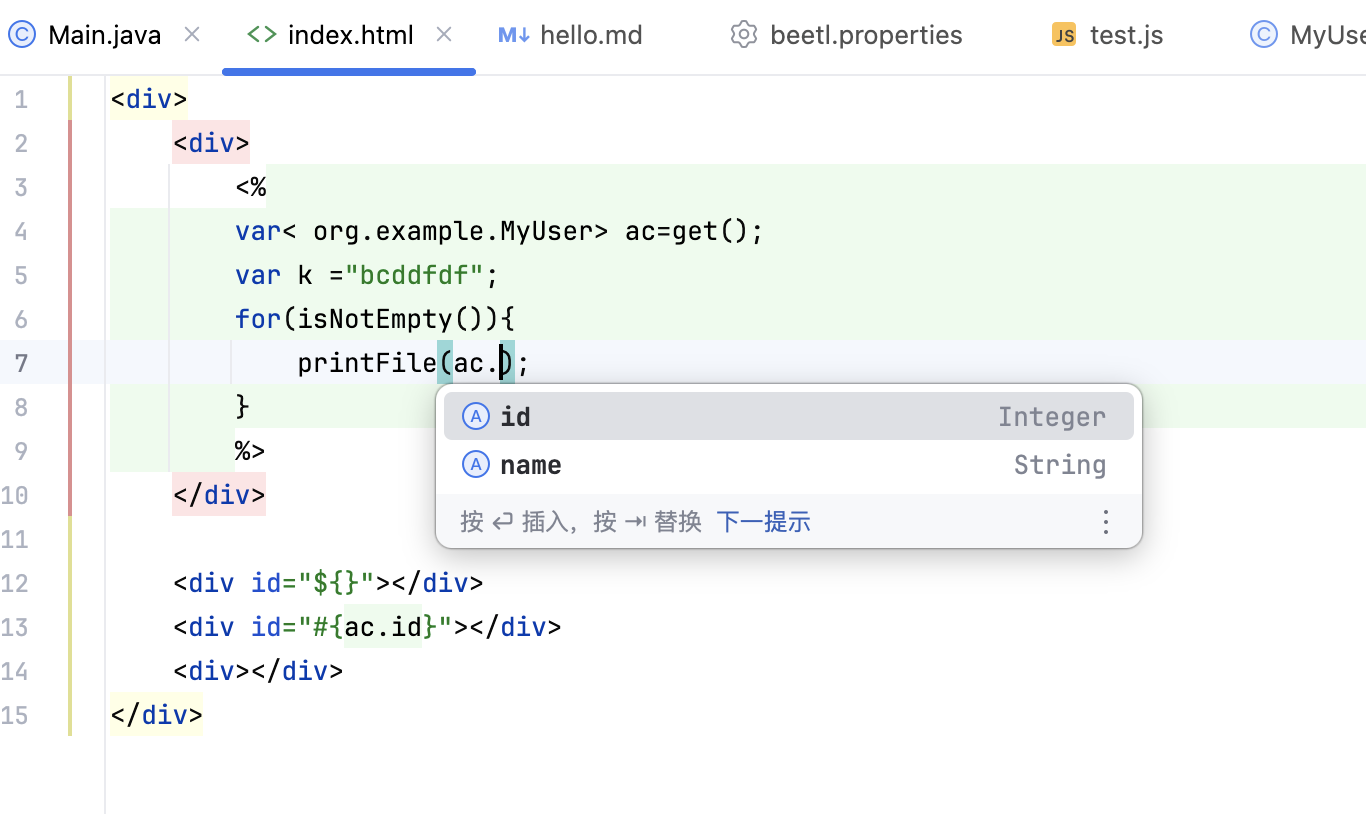Switch to the hello.md tab
Viewport: 1366px width, 814px height.
click(590, 36)
